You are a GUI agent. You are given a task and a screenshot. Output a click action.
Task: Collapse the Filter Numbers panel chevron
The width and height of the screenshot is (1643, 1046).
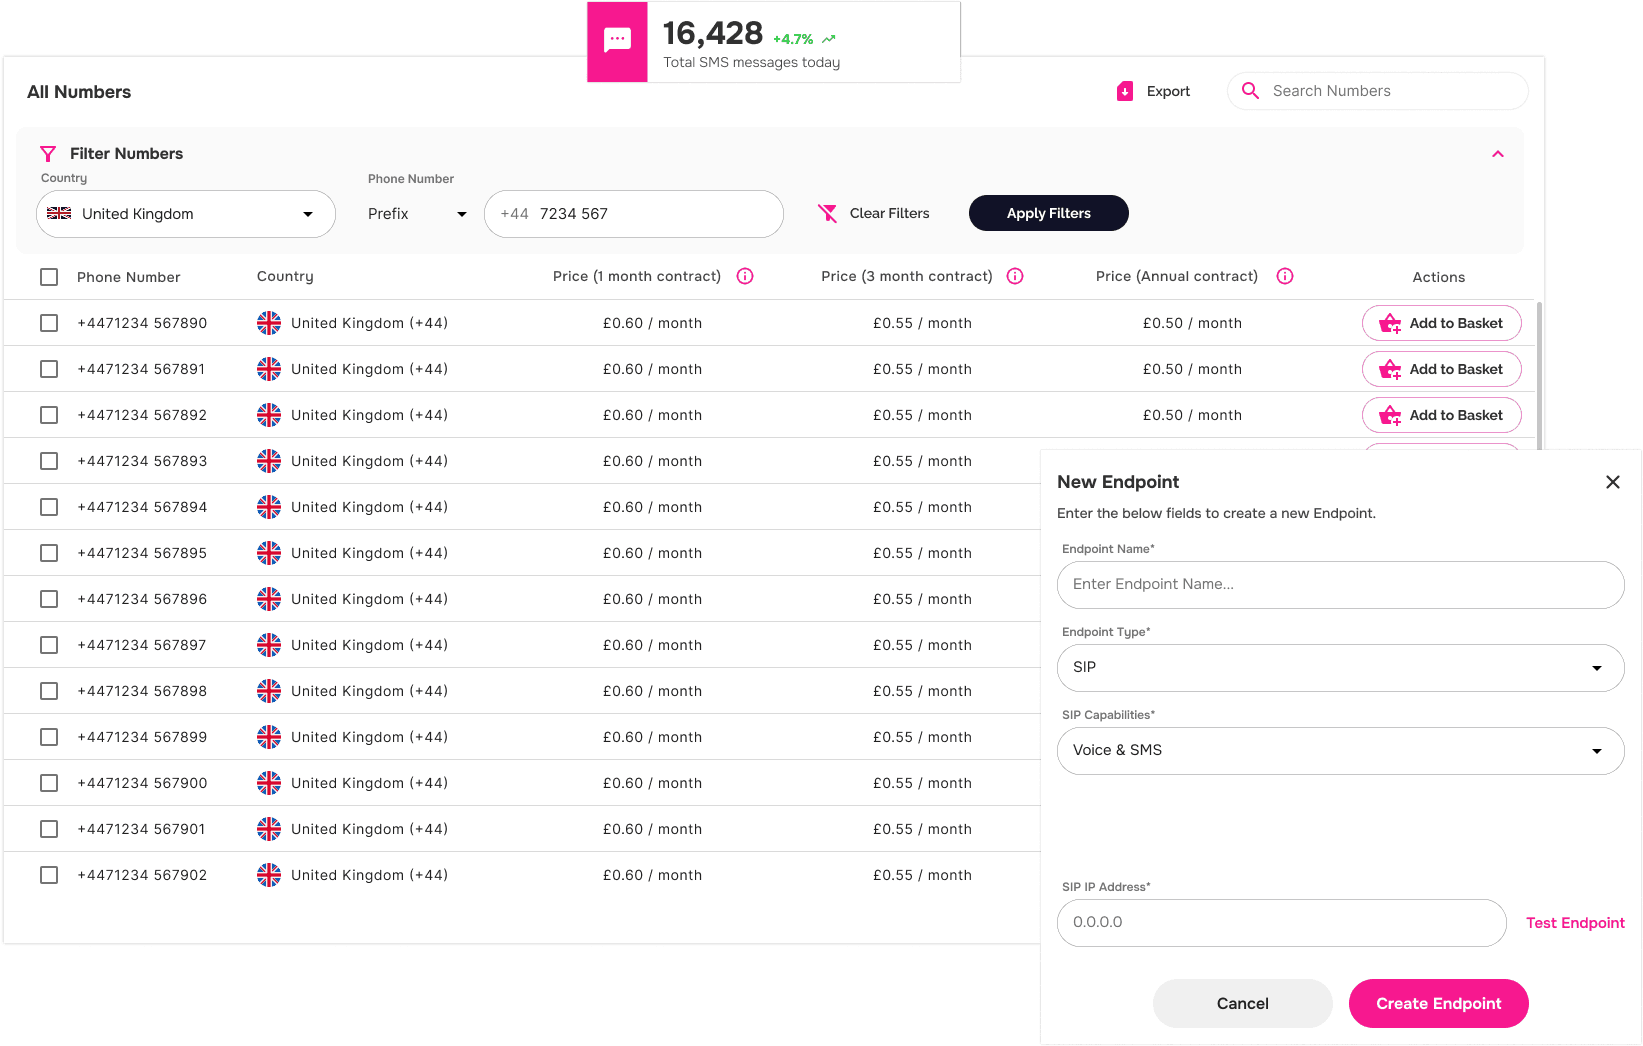click(x=1498, y=154)
